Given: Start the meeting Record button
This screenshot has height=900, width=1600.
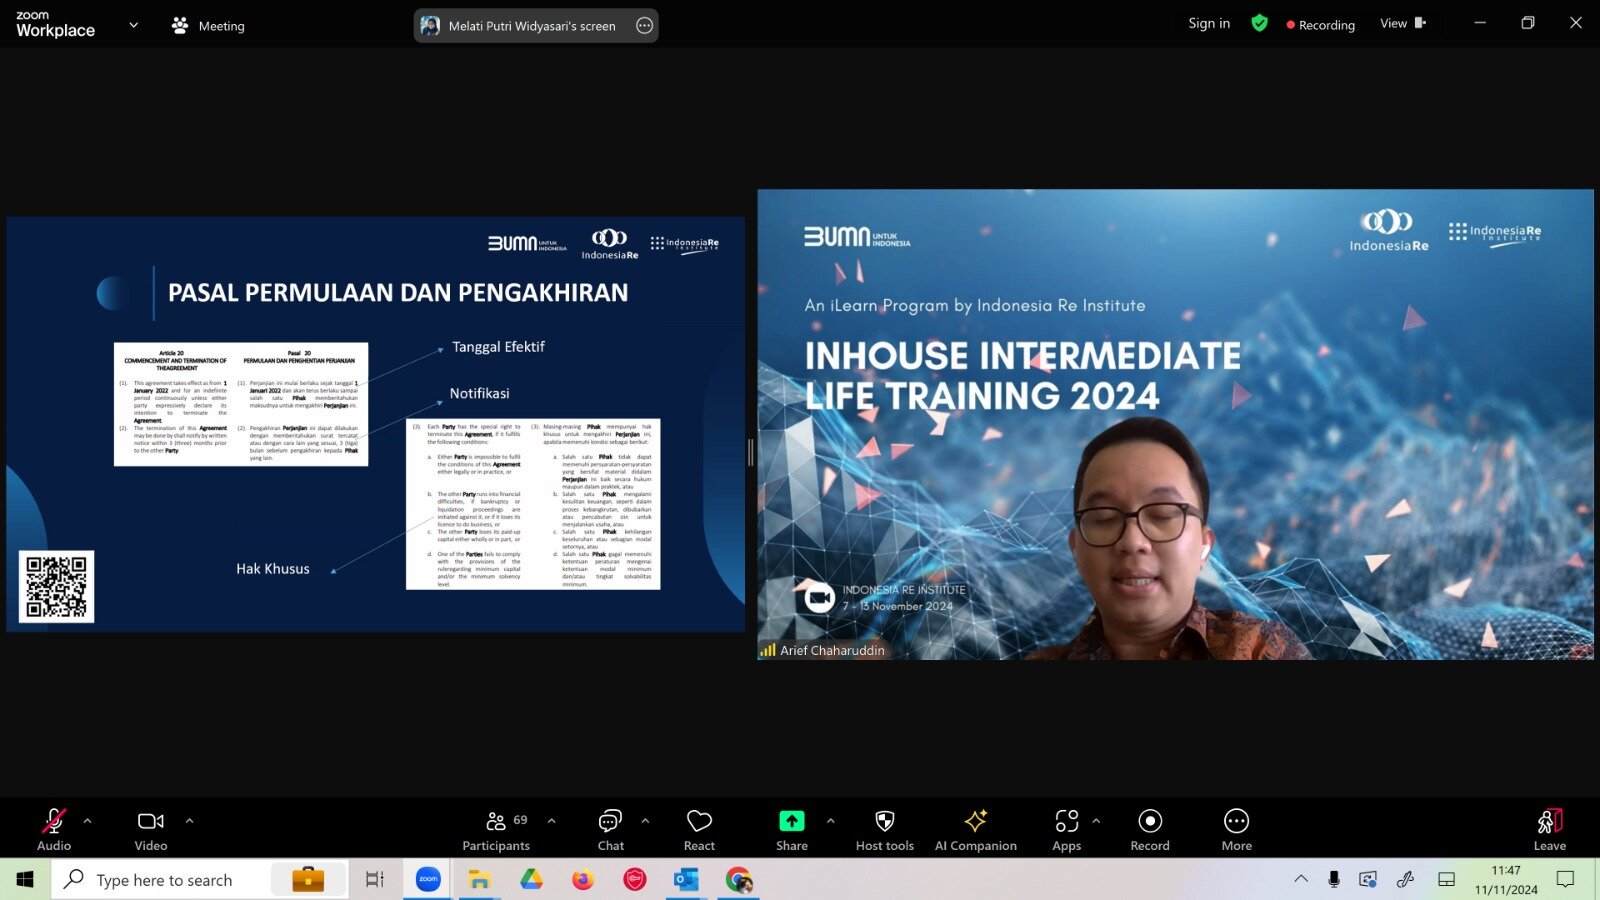Looking at the screenshot, I should click(x=1150, y=829).
